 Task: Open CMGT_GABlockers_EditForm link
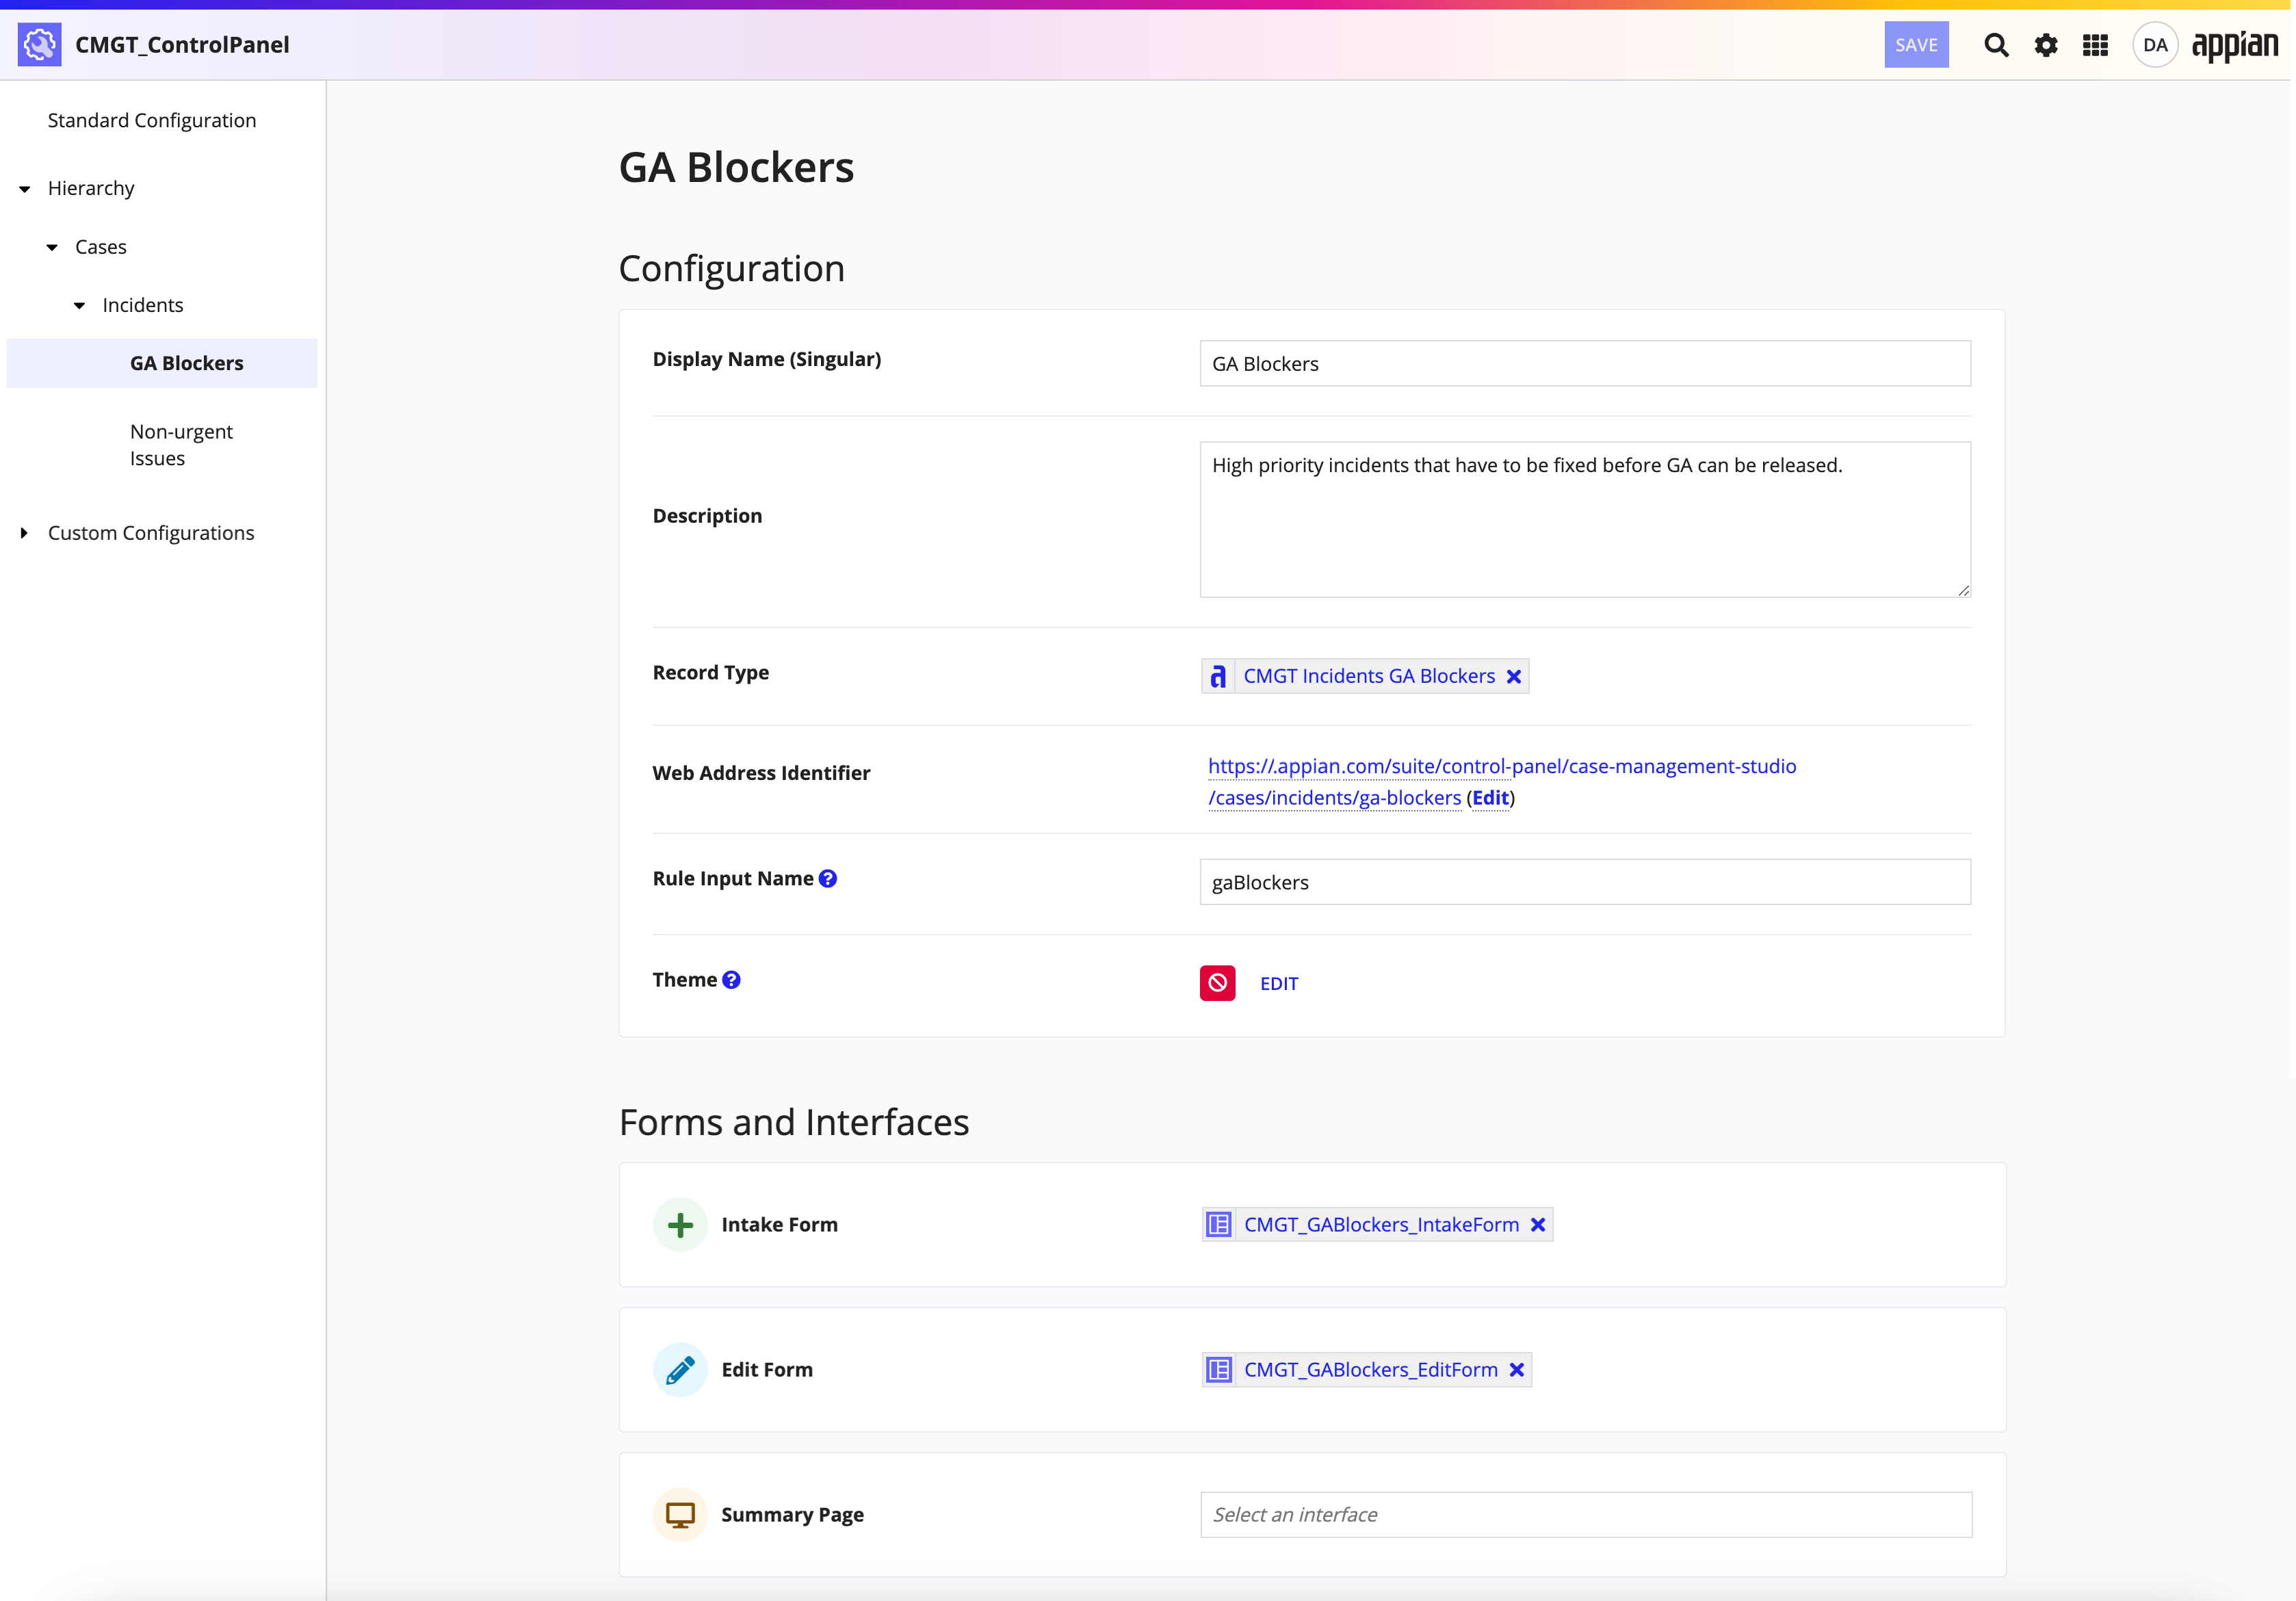(x=1371, y=1369)
